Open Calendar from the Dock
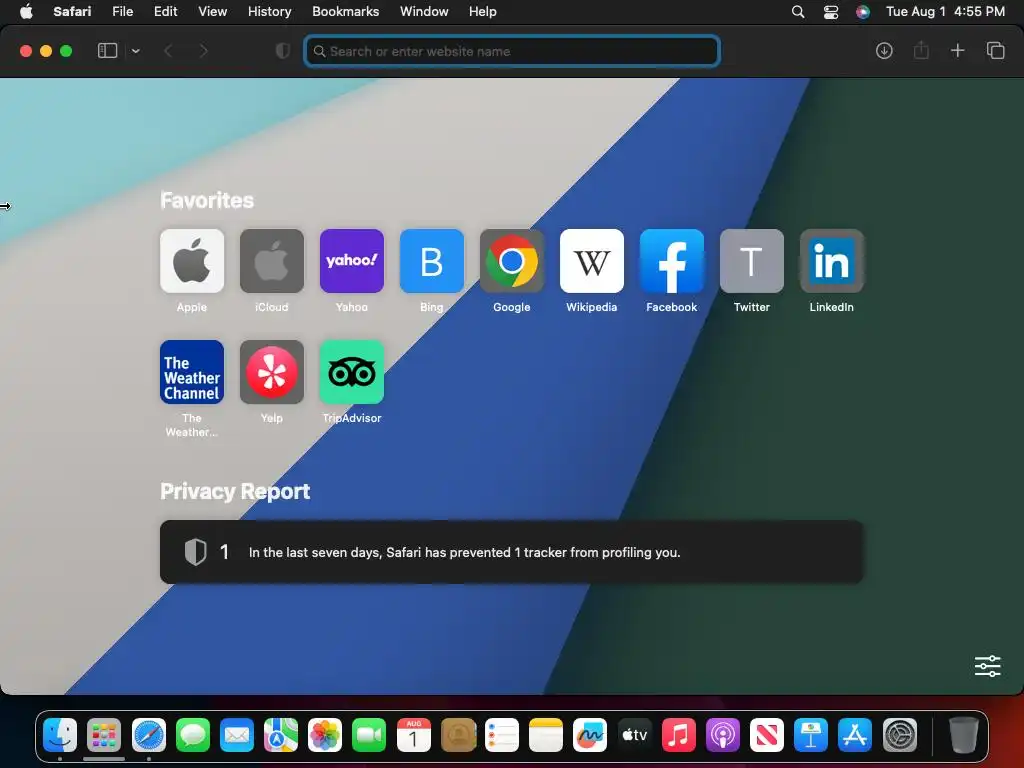The height and width of the screenshot is (768, 1024). pyautogui.click(x=413, y=735)
